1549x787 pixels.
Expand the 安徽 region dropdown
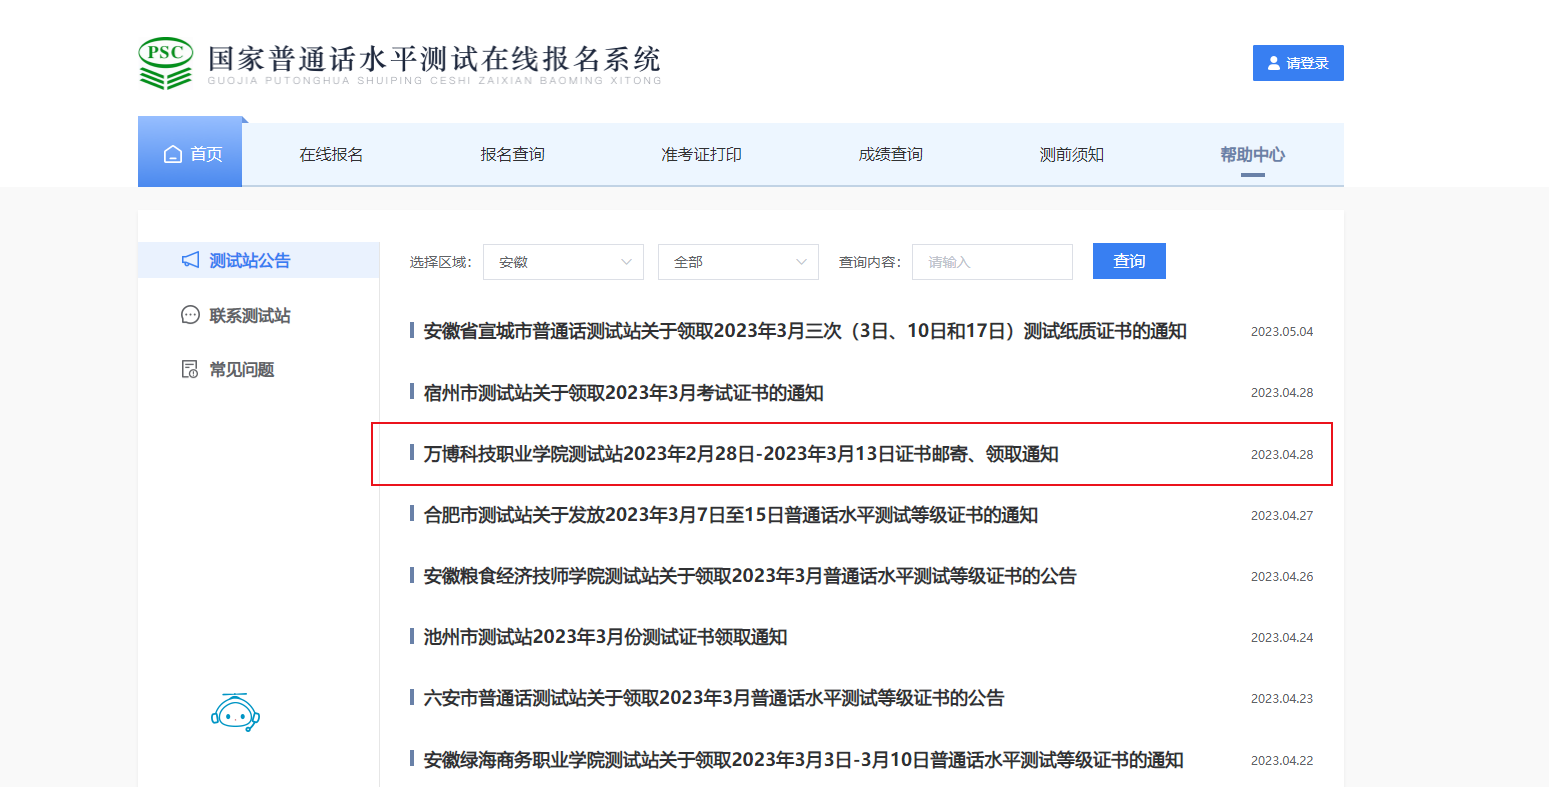pyautogui.click(x=563, y=262)
